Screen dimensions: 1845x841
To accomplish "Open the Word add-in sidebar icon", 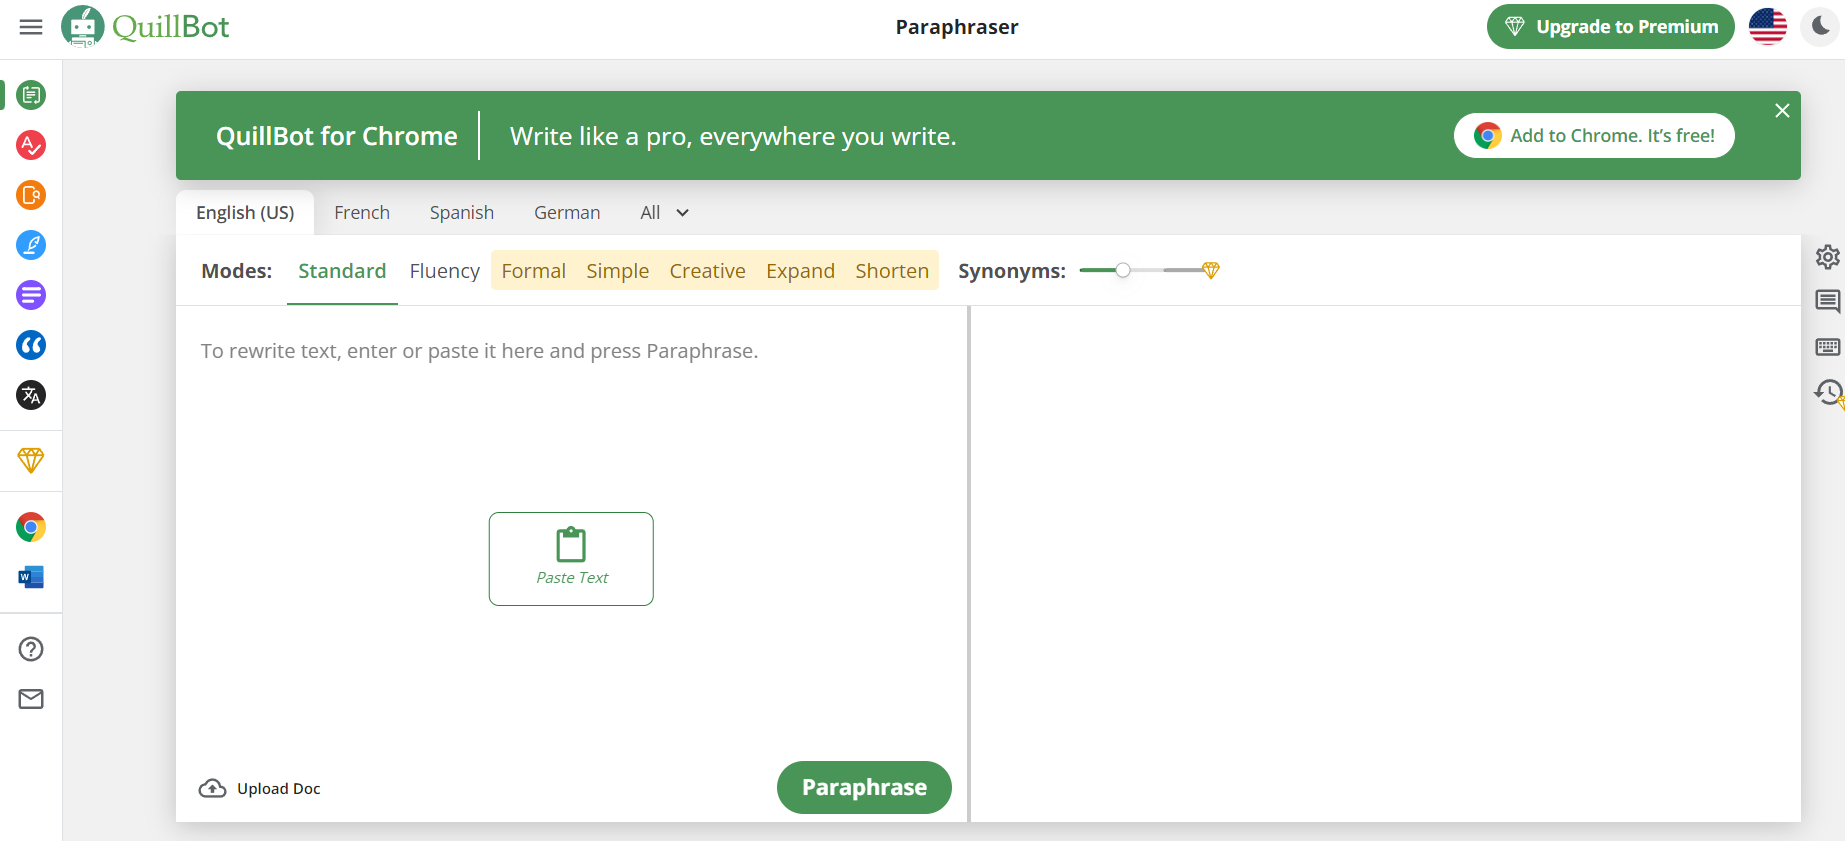I will (x=31, y=577).
